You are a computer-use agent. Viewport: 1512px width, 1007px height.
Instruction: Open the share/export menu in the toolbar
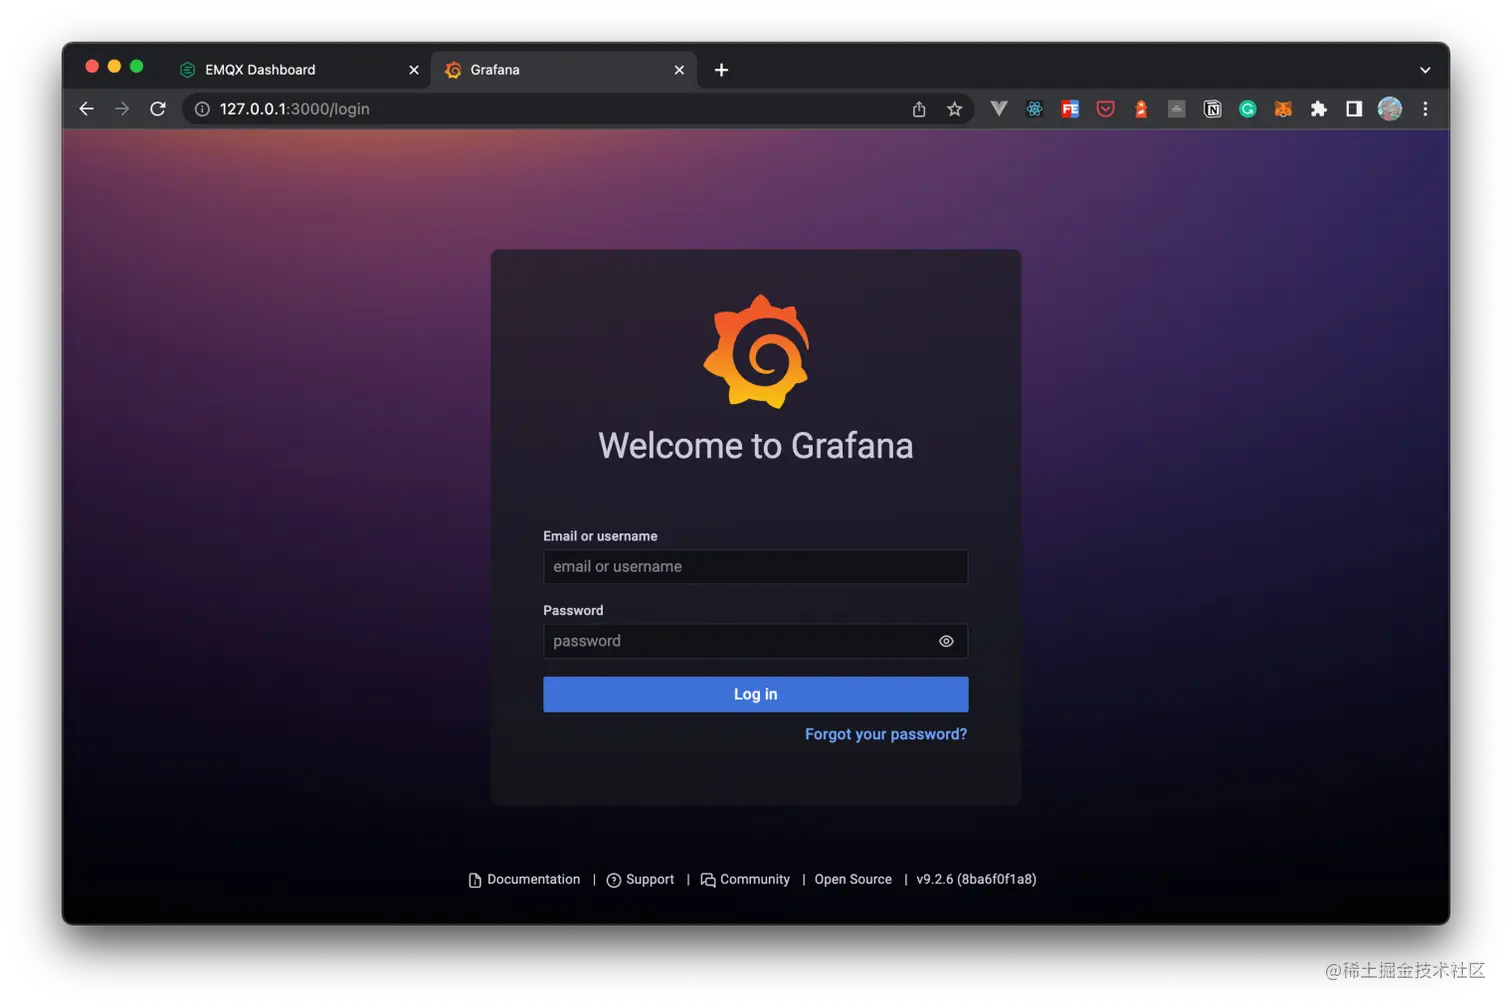click(918, 109)
